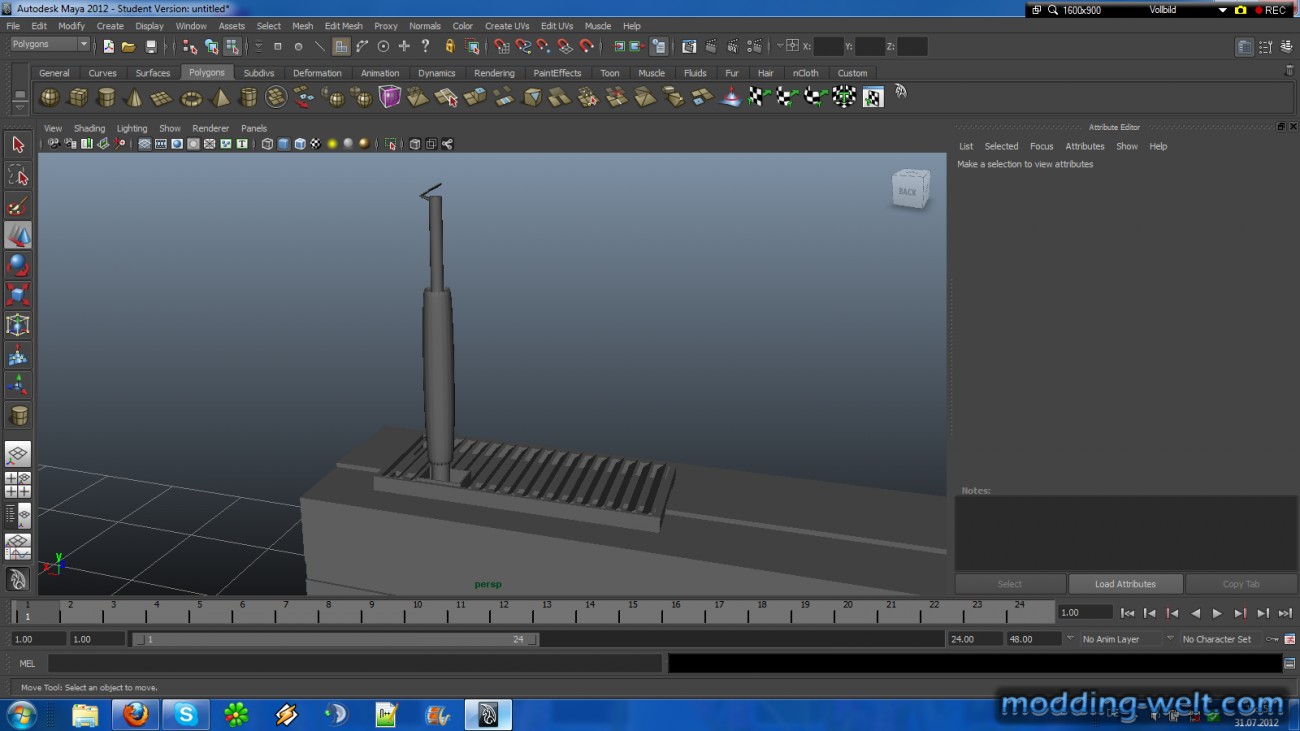The image size is (1300, 731).
Task: Click the range slider bar
Action: pos(335,639)
